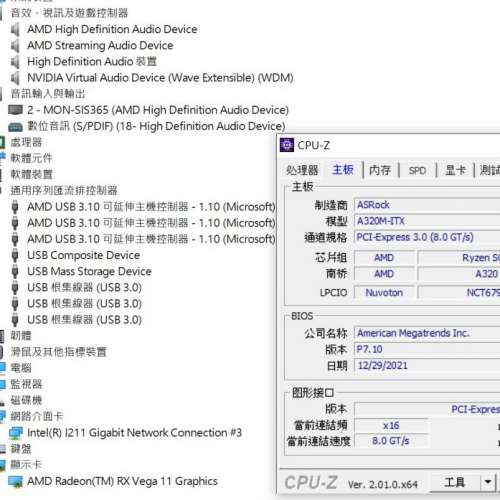Click the USB icon of USB Mass Storage Device
The height and width of the screenshot is (500, 500).
pyautogui.click(x=15, y=272)
